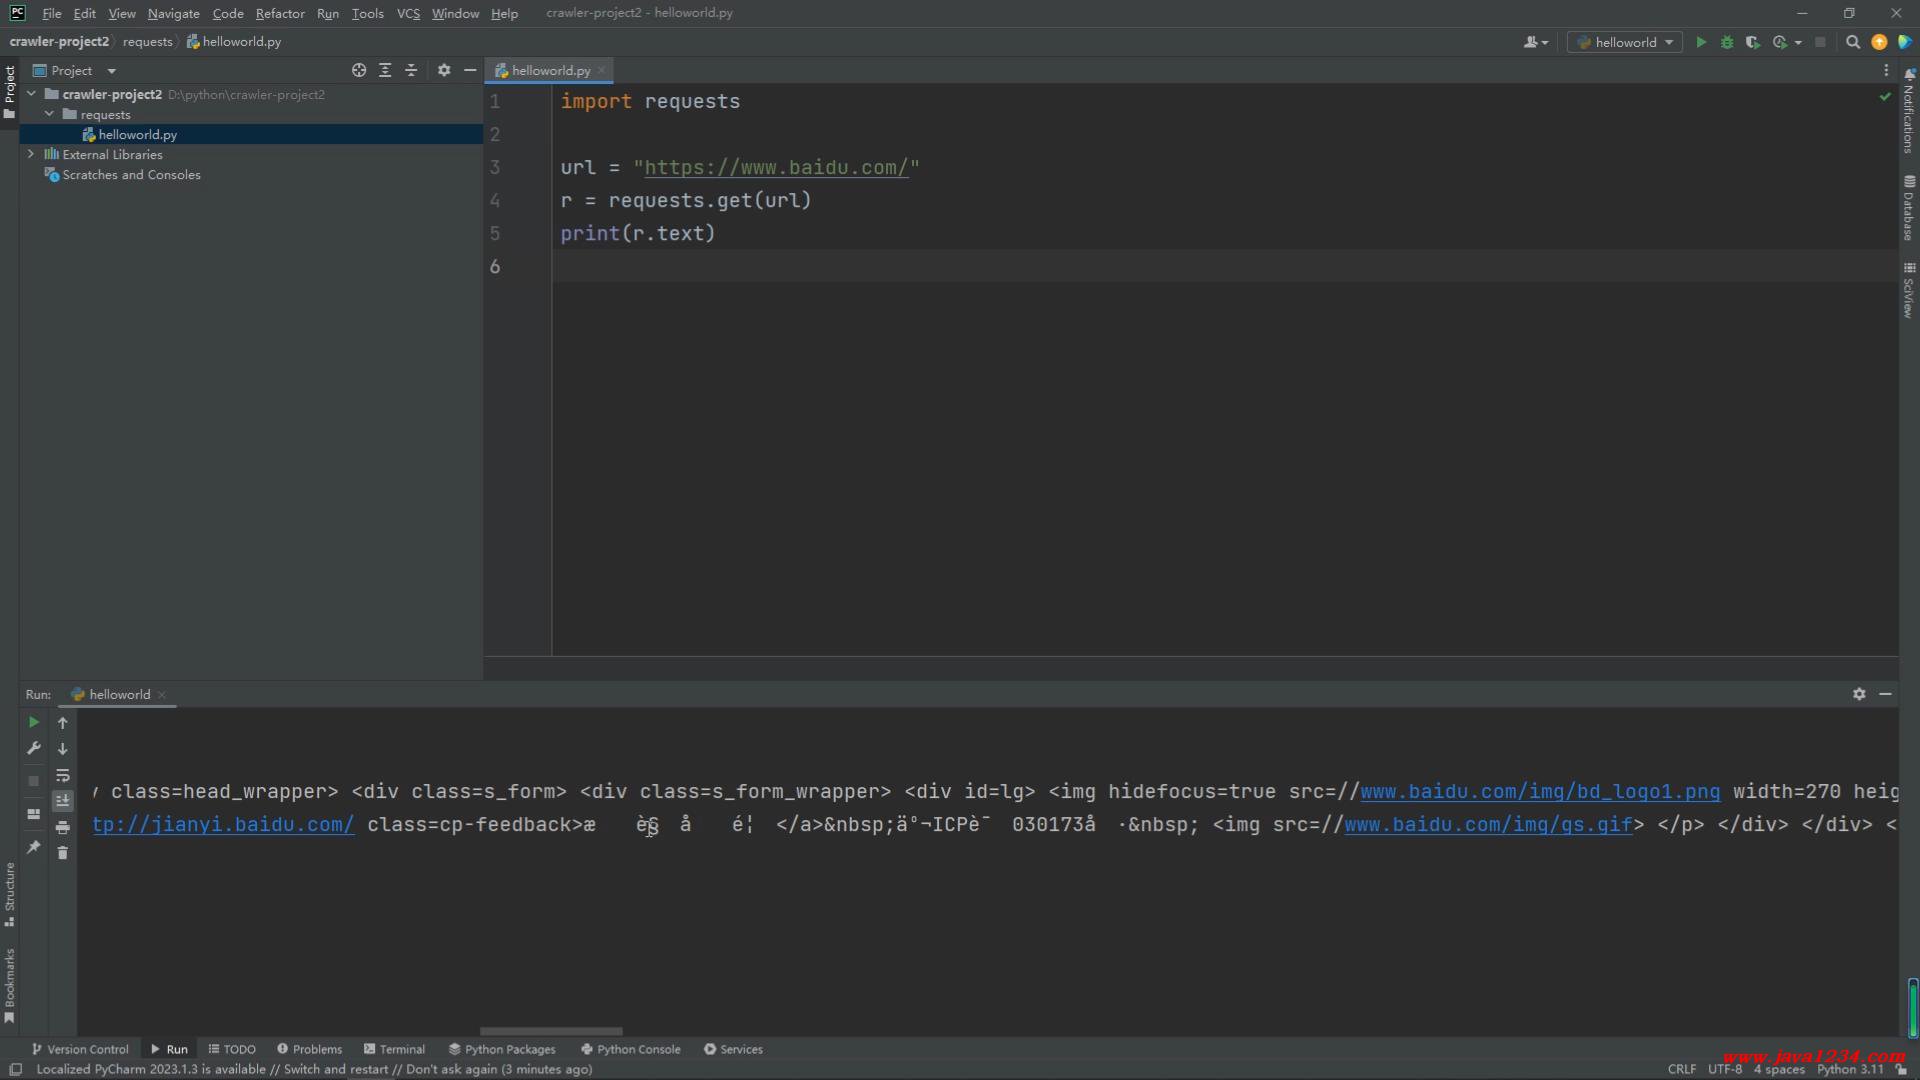The height and width of the screenshot is (1080, 1920).
Task: Open the Navigate menu
Action: point(173,13)
